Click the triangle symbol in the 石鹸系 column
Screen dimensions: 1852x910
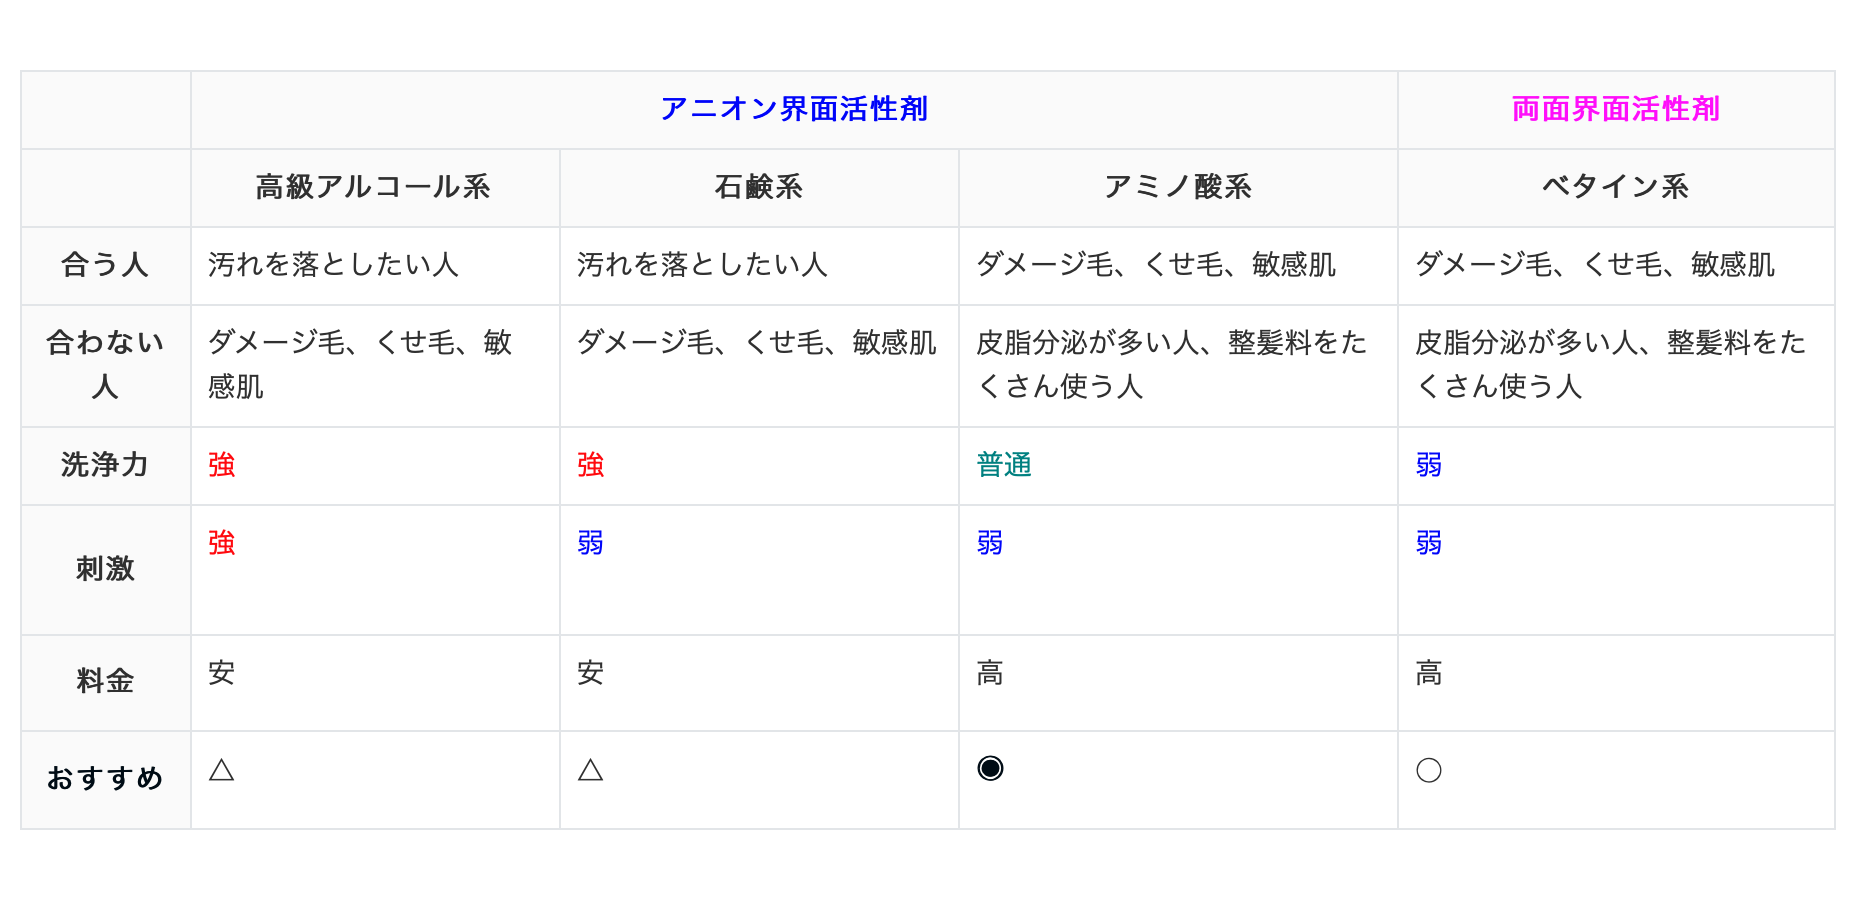pyautogui.click(x=590, y=770)
